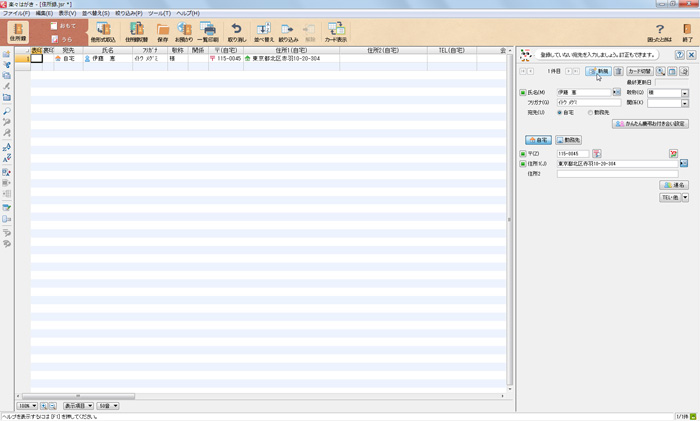The width and height of the screenshot is (700, 421).
Task: Click the 並べ替え sort icon
Action: [x=263, y=32]
